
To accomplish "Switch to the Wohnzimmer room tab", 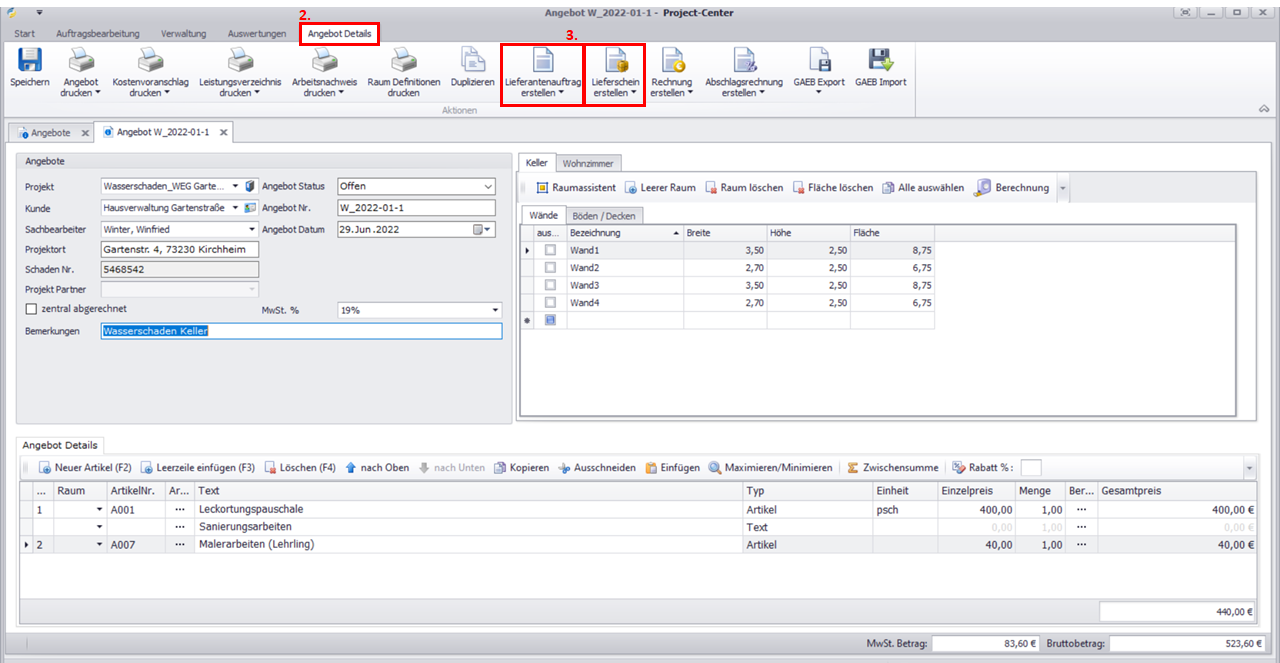I will [x=589, y=163].
